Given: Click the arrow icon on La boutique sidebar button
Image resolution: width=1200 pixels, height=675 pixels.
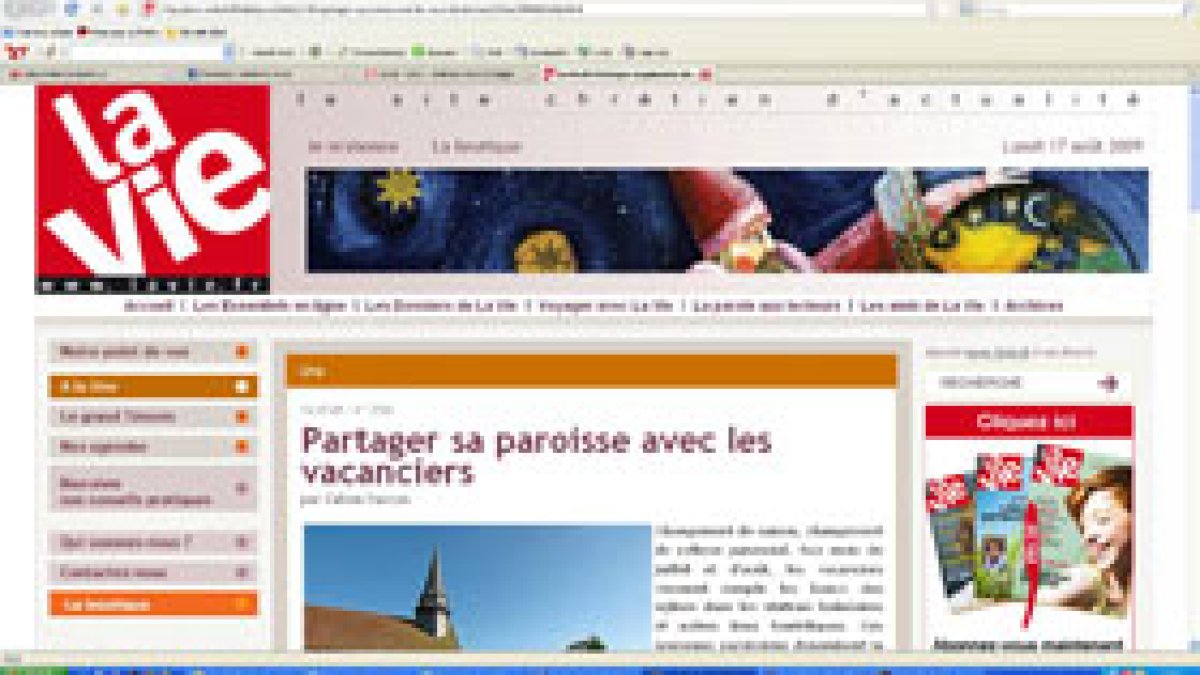Looking at the screenshot, I should 241,604.
